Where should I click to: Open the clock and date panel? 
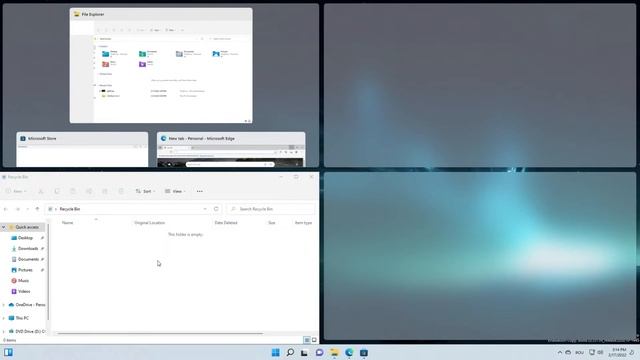617,353
